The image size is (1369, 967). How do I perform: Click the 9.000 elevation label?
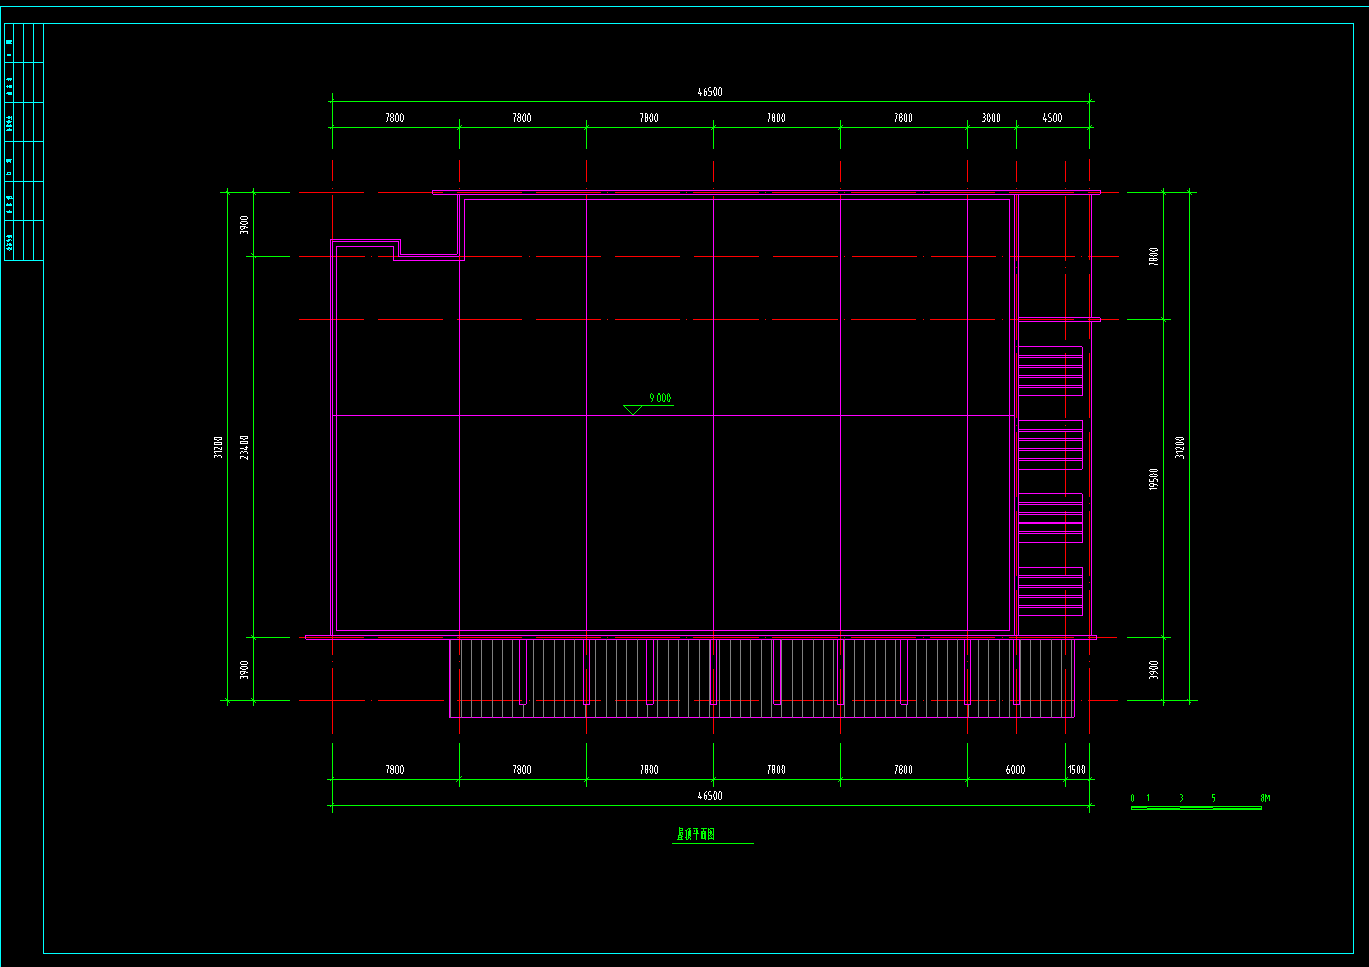click(x=660, y=398)
